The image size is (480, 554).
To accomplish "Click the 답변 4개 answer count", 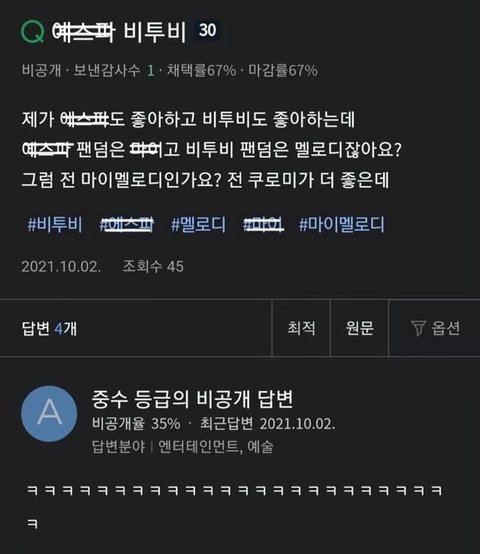I will [x=49, y=328].
